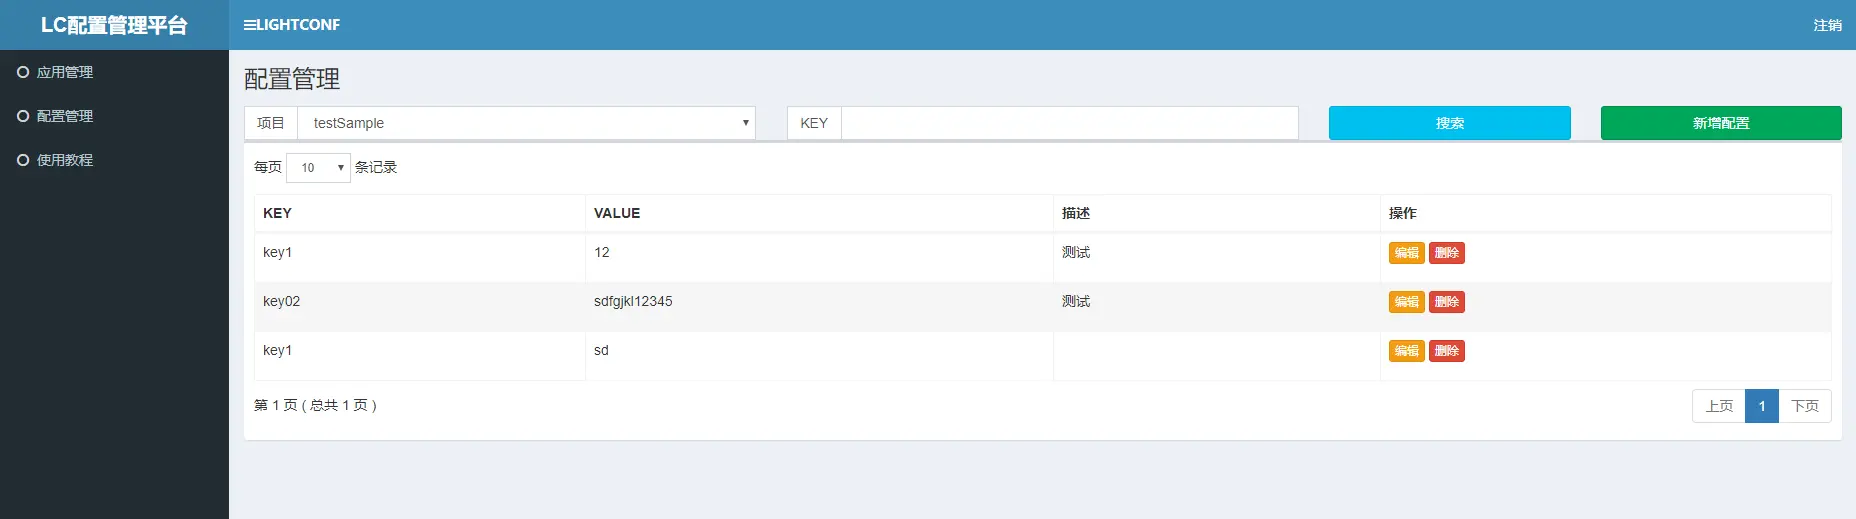Click the blue 搜索 search button
The width and height of the screenshot is (1856, 519).
pos(1449,123)
